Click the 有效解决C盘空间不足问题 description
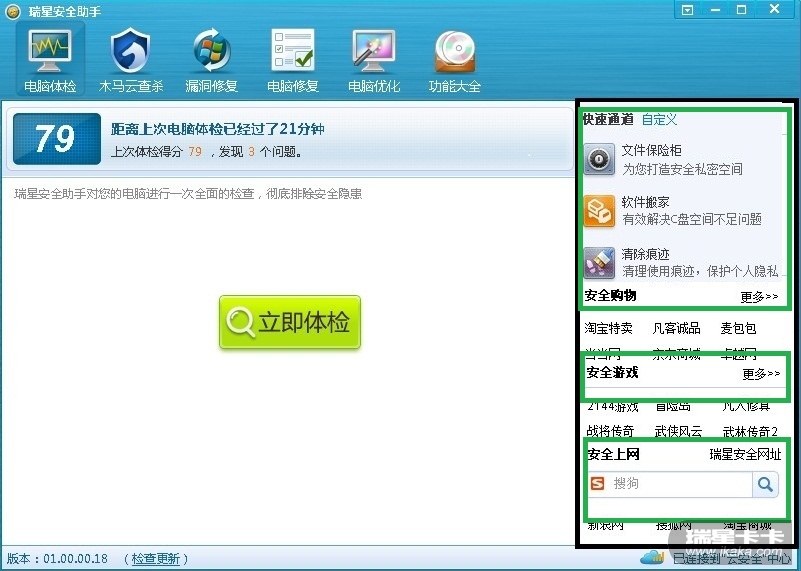This screenshot has width=801, height=571. (x=692, y=220)
